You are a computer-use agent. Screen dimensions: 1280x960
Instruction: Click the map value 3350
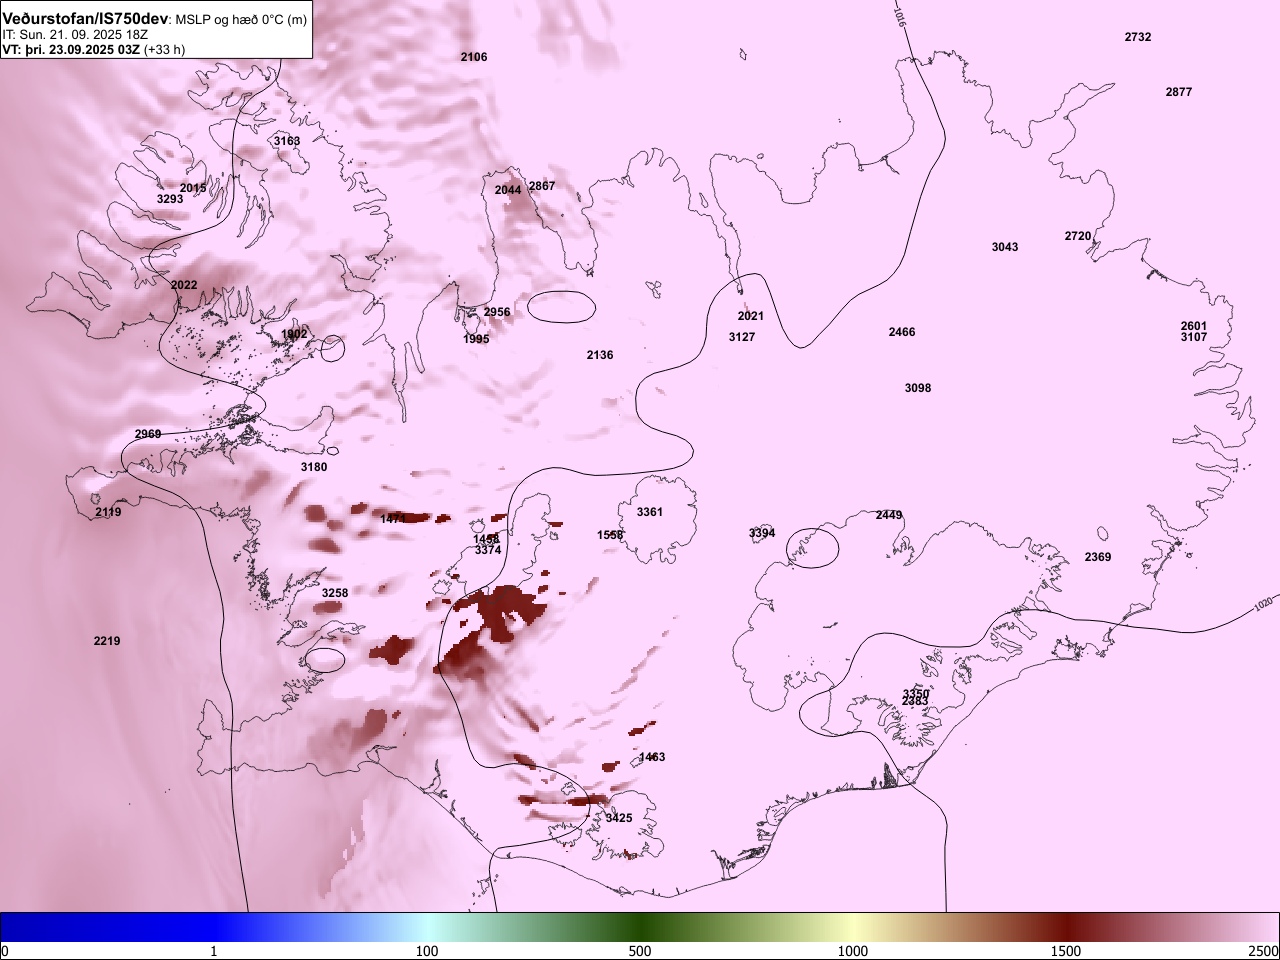coord(916,693)
